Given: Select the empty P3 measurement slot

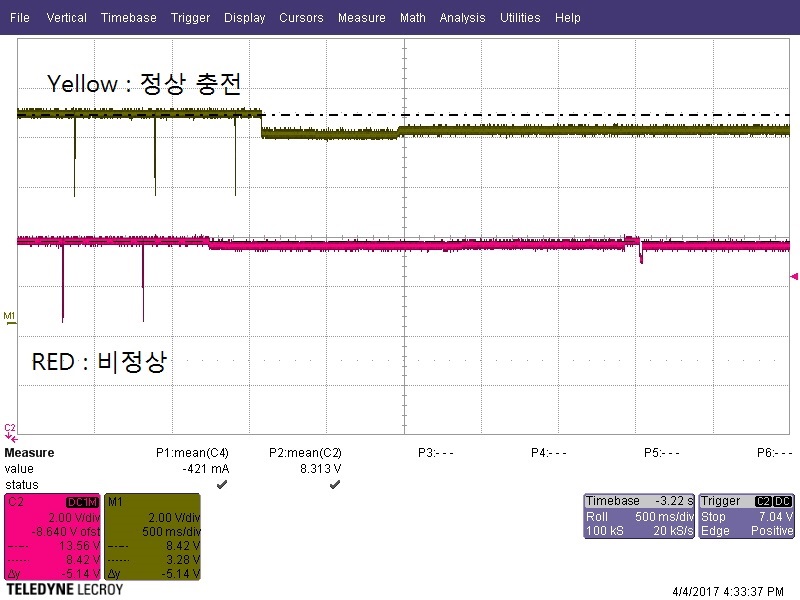Looking at the screenshot, I should (435, 453).
